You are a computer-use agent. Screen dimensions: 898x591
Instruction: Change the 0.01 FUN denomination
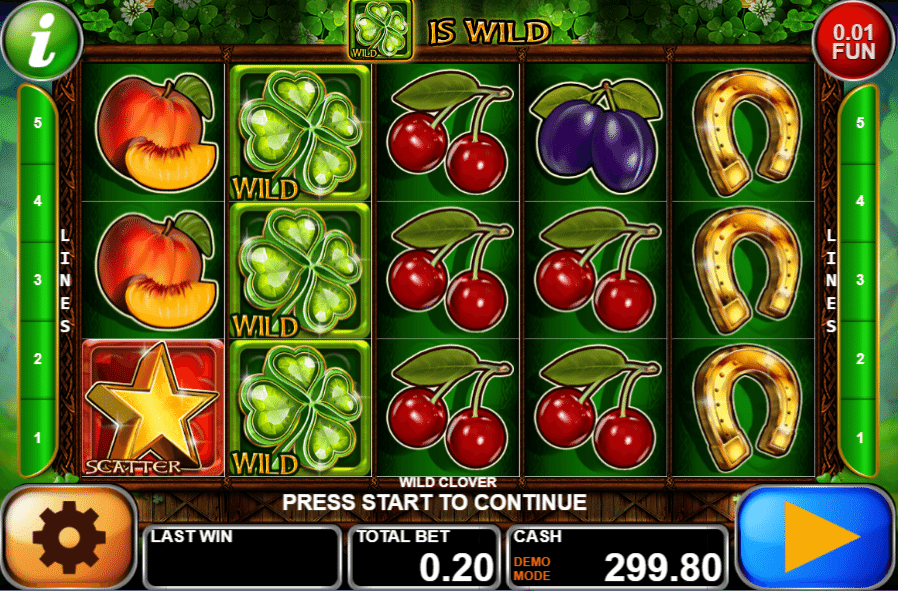coord(853,42)
